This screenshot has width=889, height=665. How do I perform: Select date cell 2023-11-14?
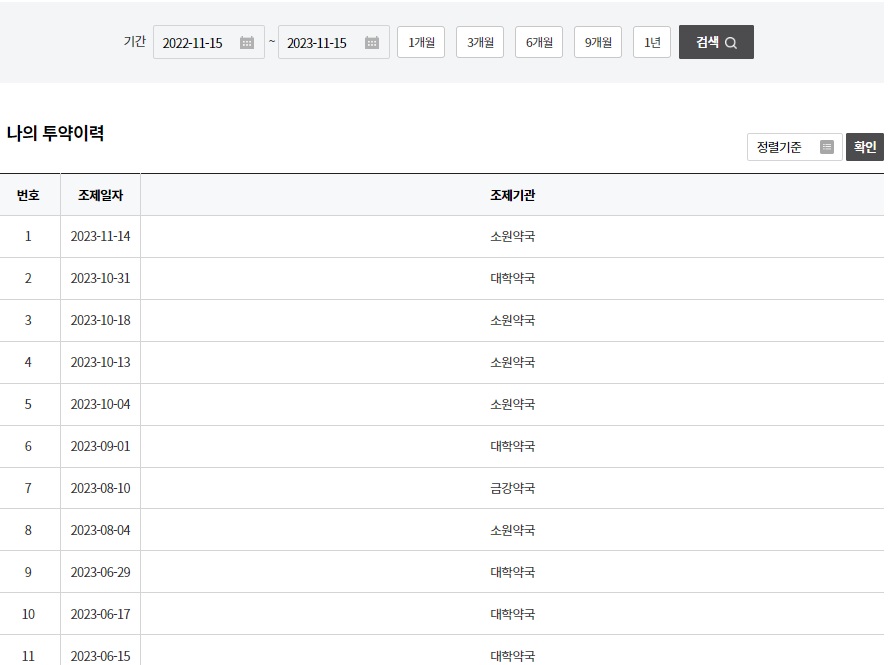pos(100,236)
